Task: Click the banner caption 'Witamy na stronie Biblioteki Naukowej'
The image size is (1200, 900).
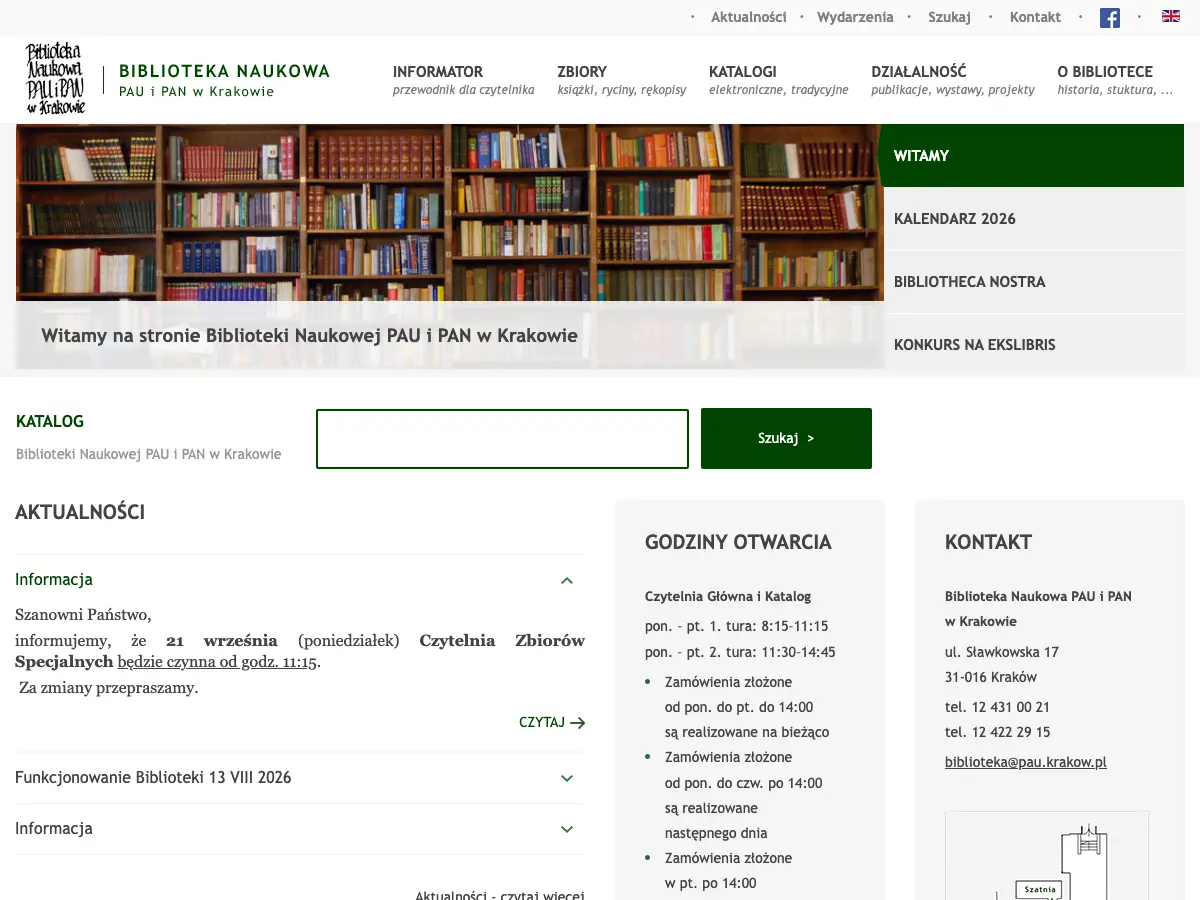Action: [x=309, y=336]
